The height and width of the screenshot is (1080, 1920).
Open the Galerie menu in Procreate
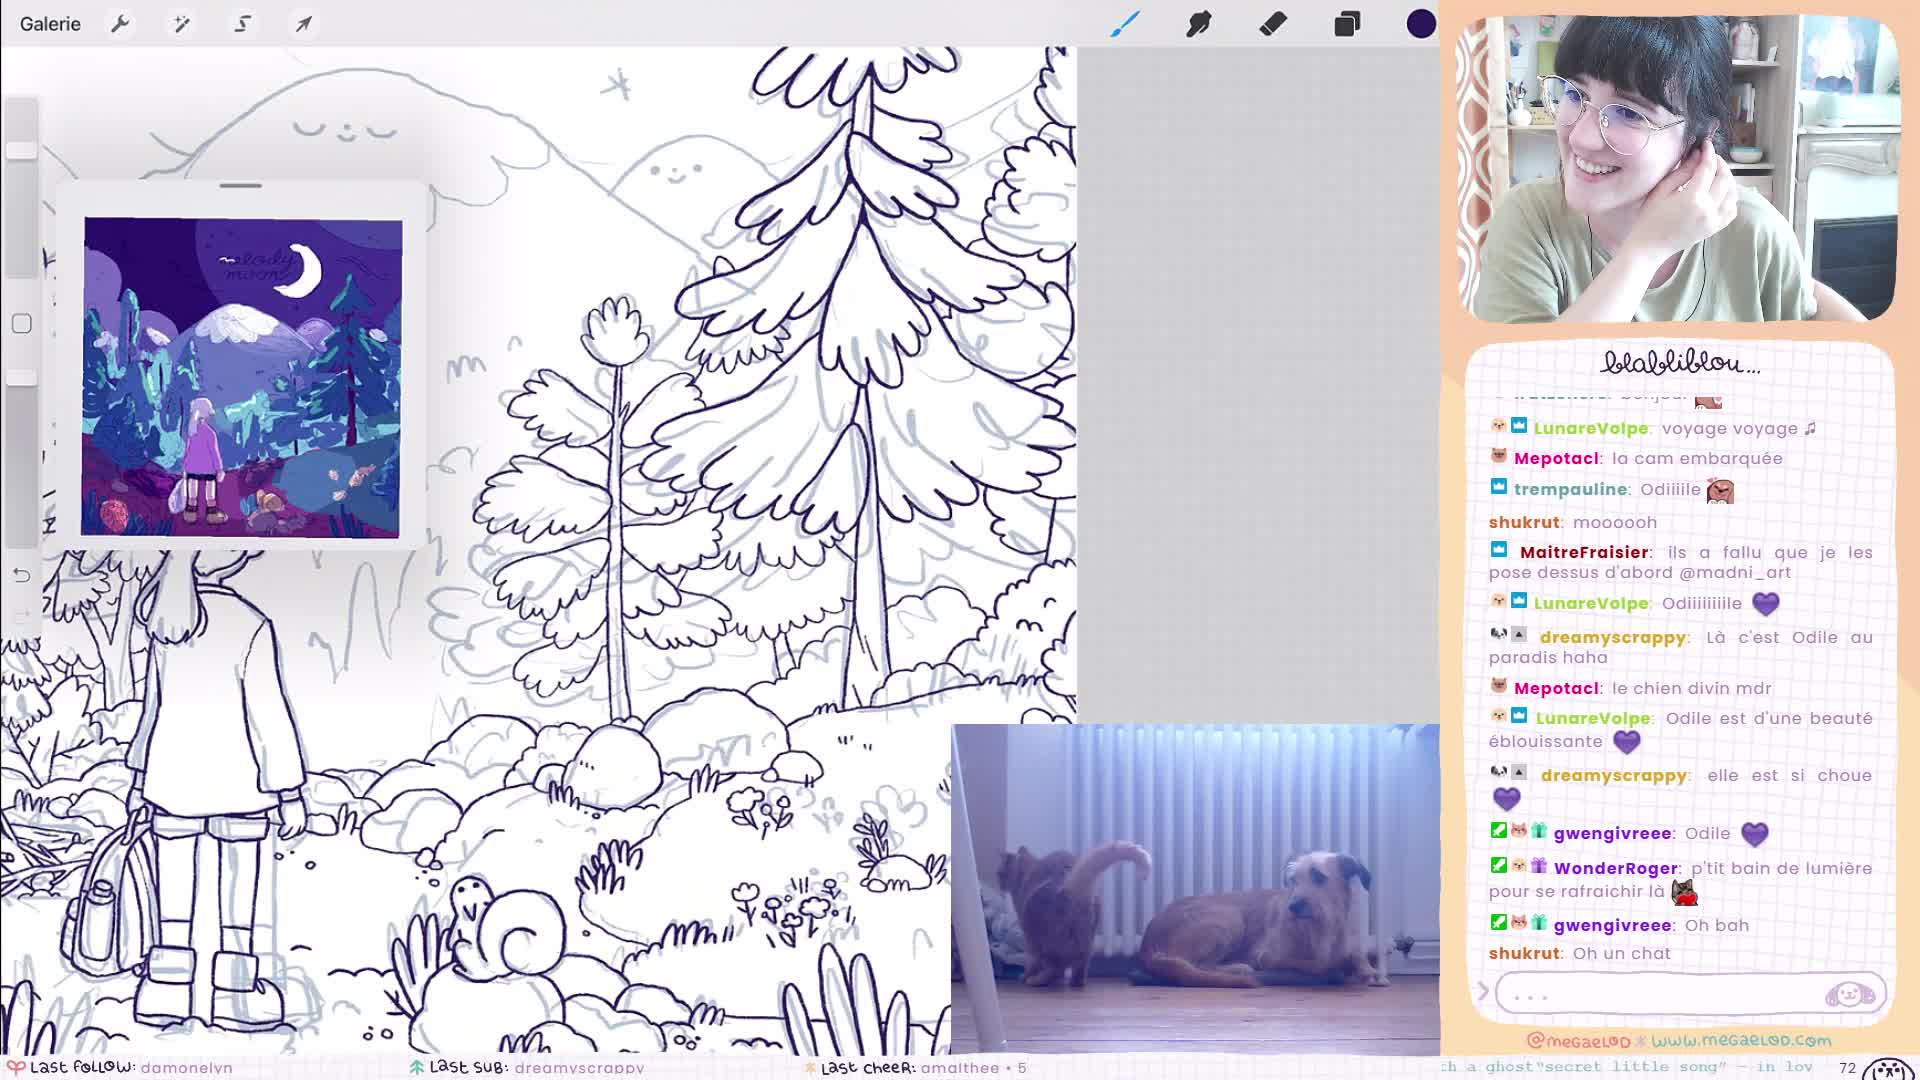coord(50,24)
